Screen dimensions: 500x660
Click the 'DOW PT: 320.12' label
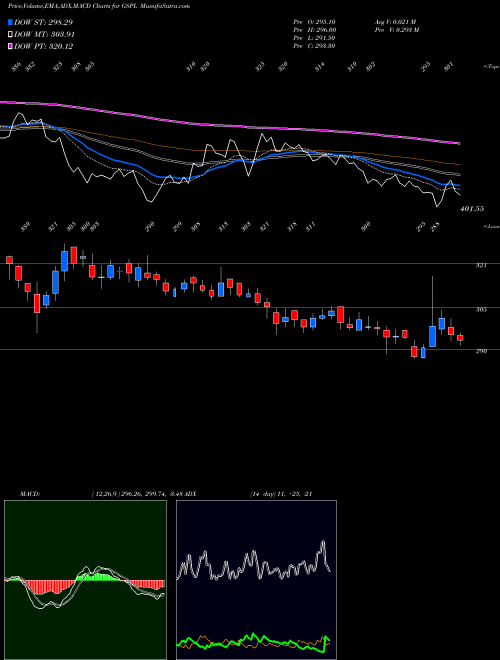click(x=44, y=46)
